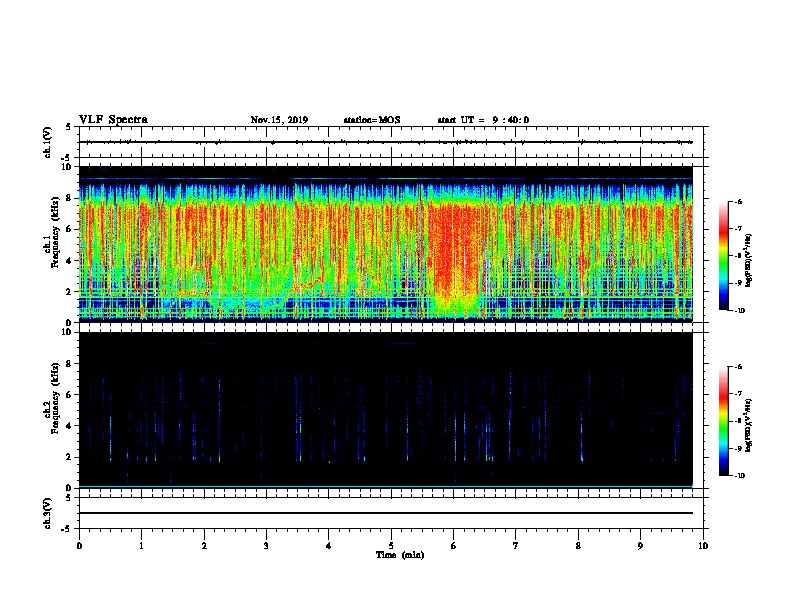Select the ch.1 colorbar log(PSD) unit label
Image resolution: width=792 pixels, height=612 pixels.
(x=749, y=260)
